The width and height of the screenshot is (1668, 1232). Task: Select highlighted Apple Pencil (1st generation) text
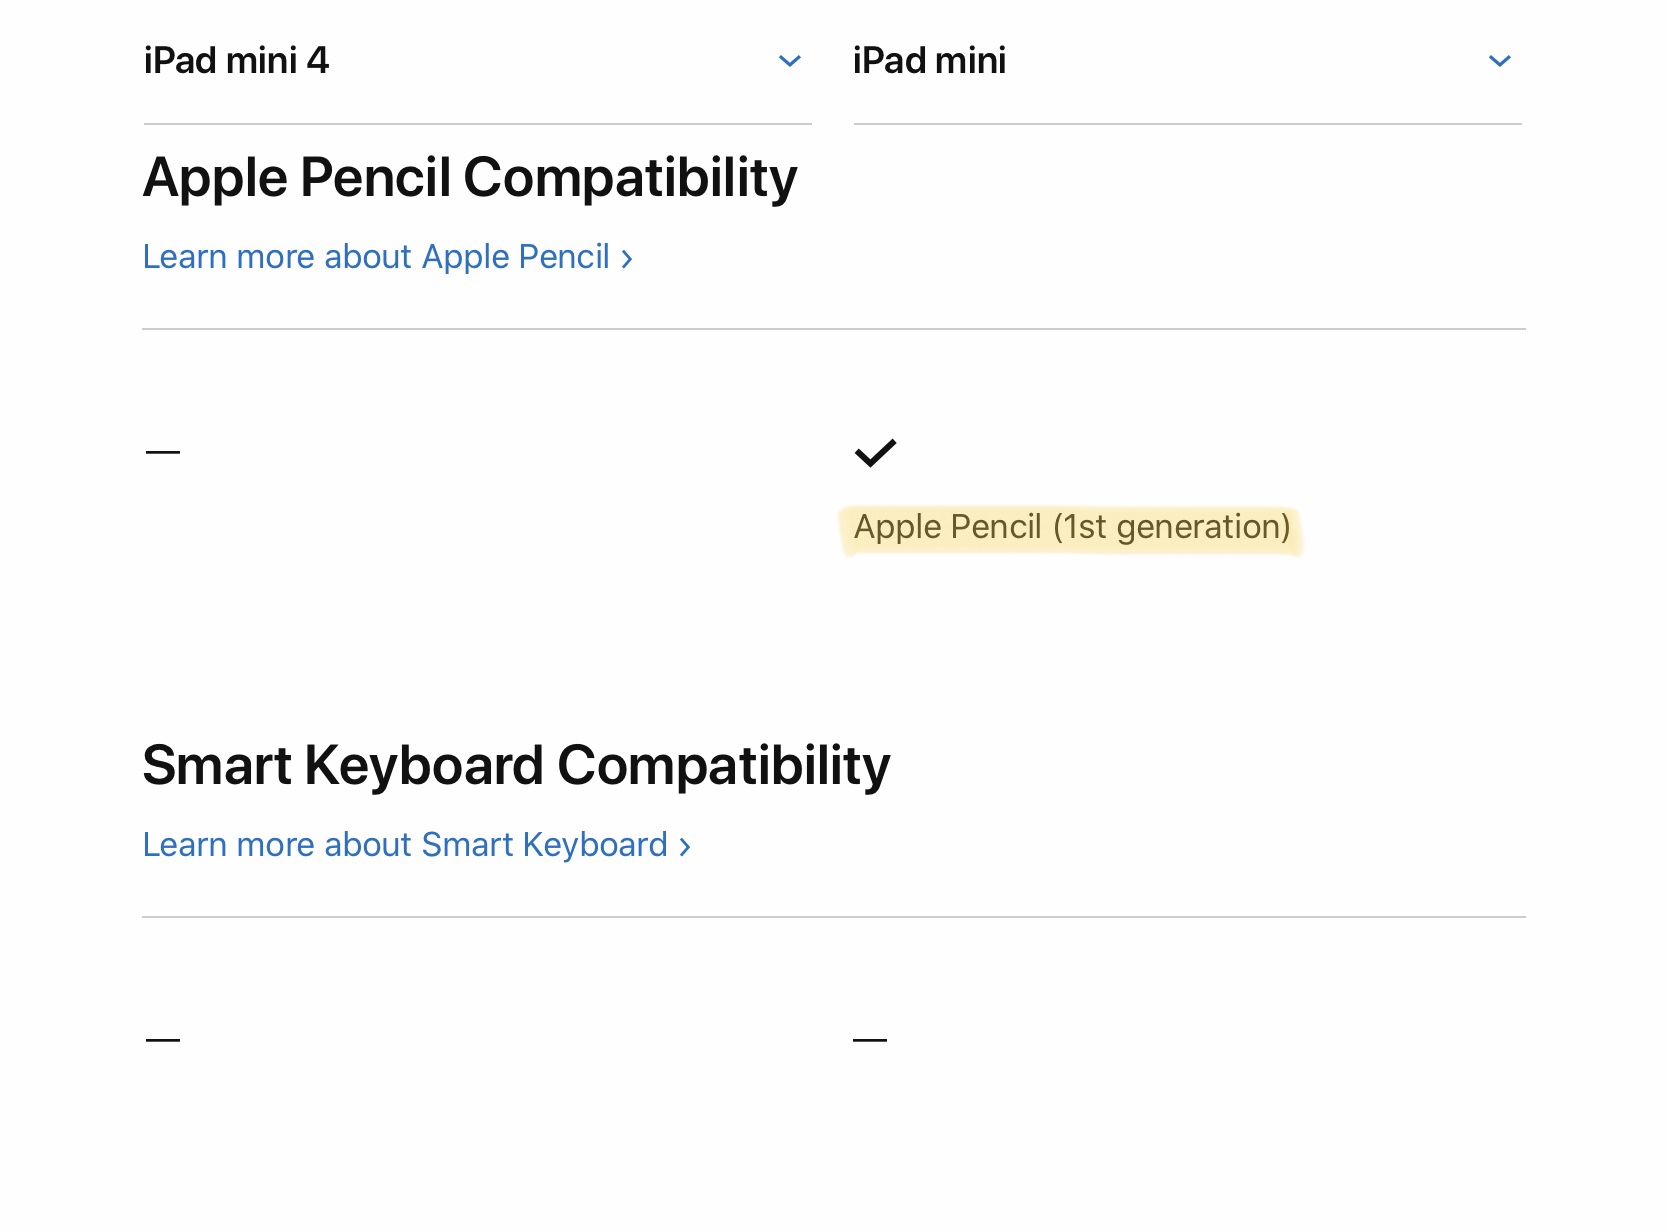click(1072, 527)
